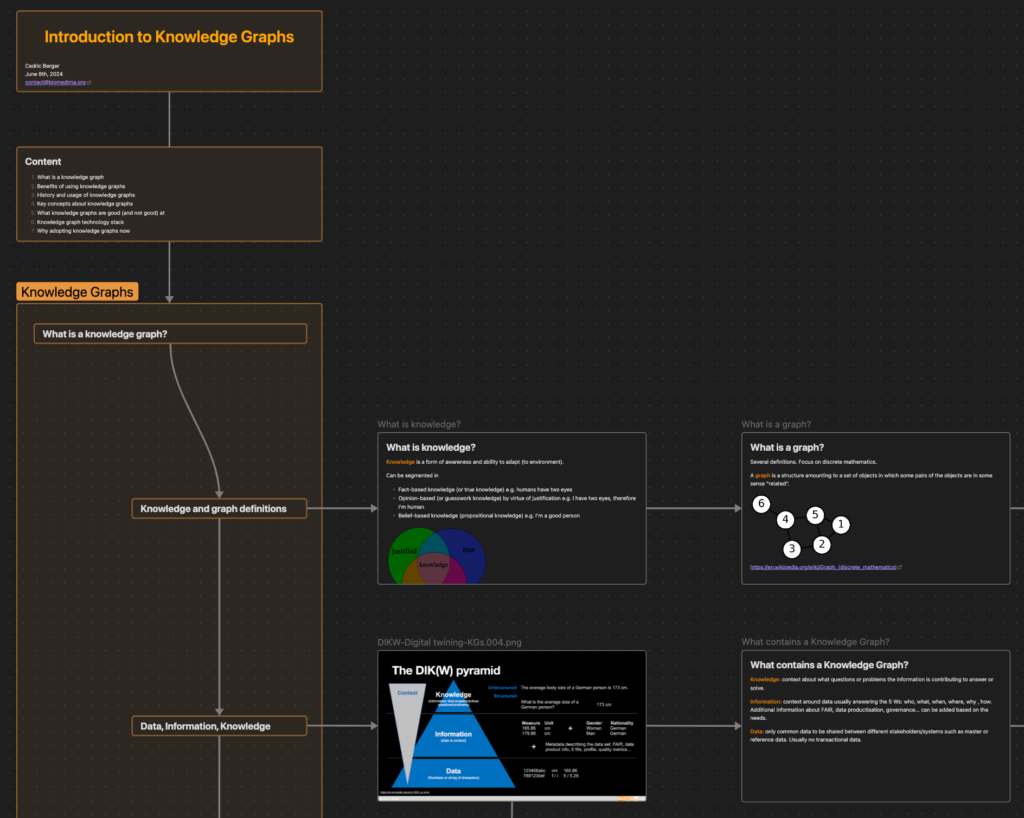
Task: Click graph node 6
Action: [x=761, y=504]
